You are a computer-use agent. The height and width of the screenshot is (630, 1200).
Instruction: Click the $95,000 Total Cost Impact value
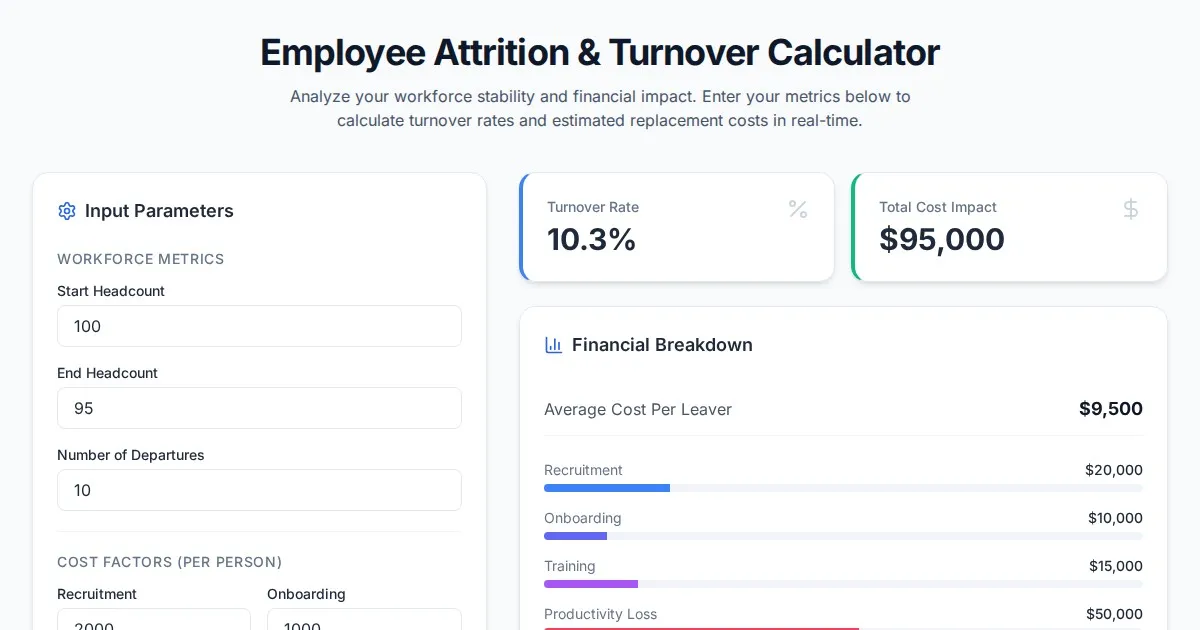pos(942,240)
